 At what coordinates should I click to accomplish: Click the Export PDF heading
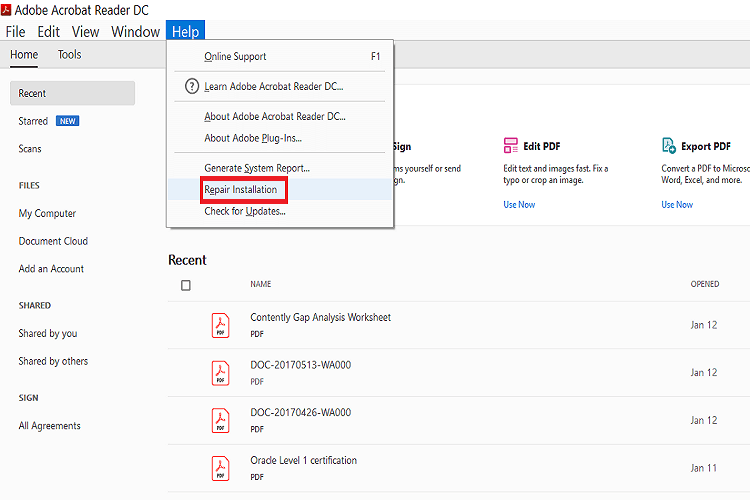[x=706, y=146]
